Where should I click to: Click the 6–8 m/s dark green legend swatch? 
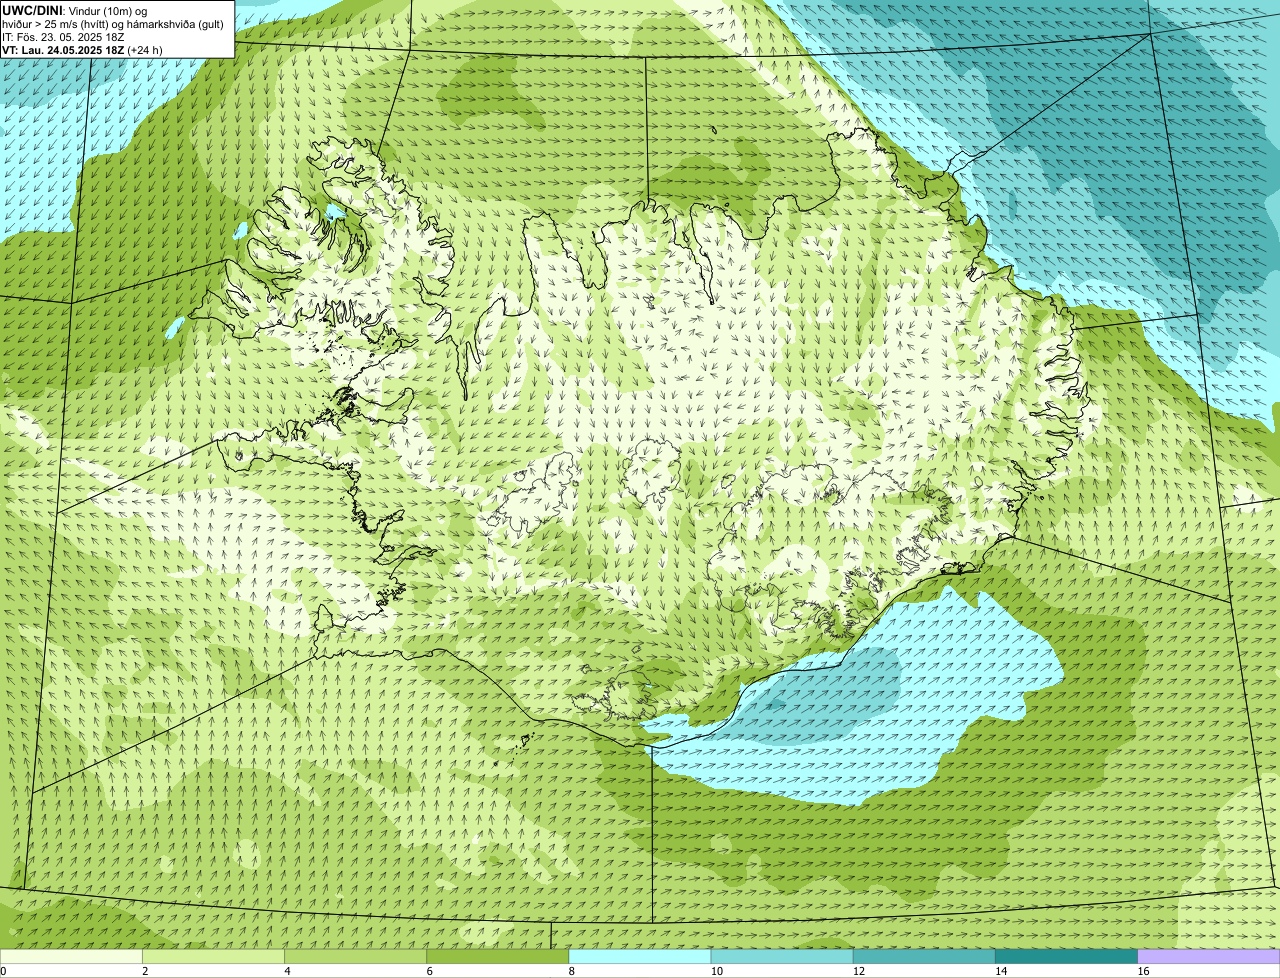(x=498, y=956)
